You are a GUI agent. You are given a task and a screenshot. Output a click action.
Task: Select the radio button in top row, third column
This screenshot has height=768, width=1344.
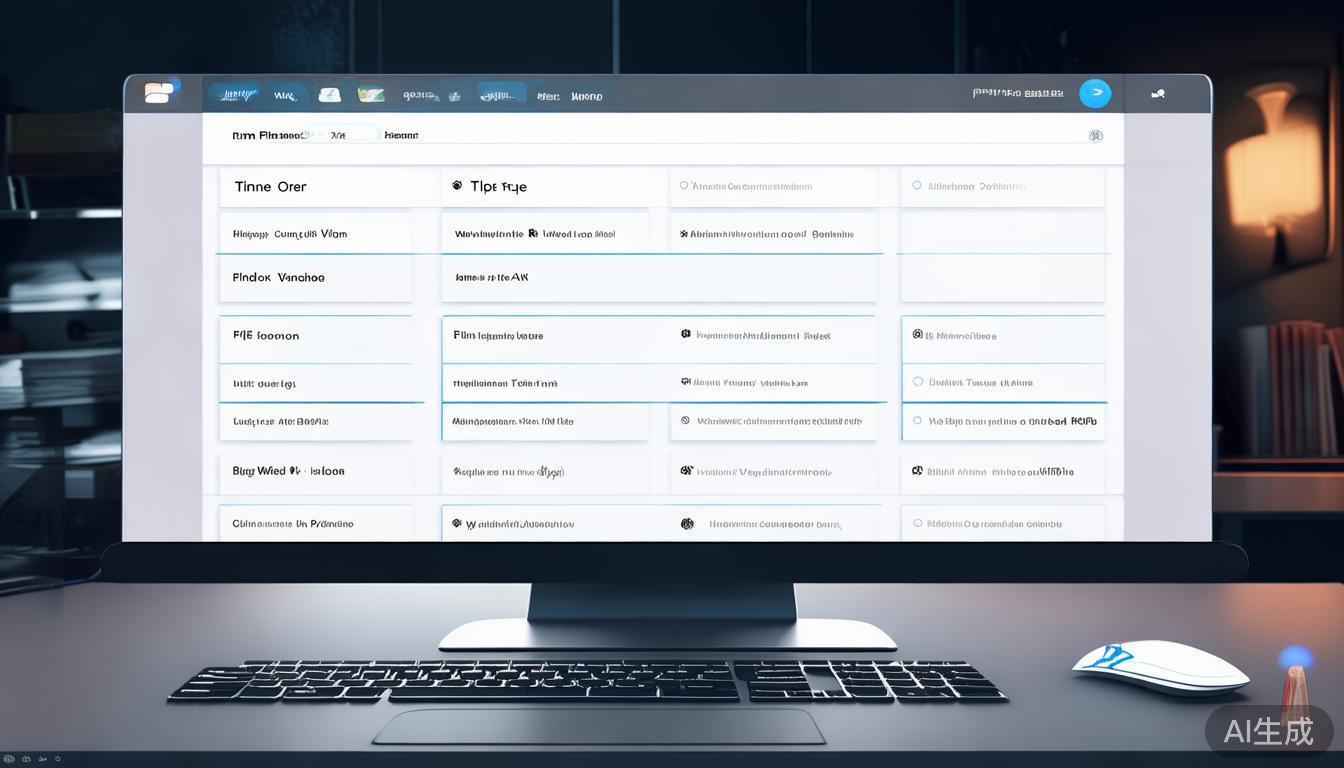coord(684,186)
